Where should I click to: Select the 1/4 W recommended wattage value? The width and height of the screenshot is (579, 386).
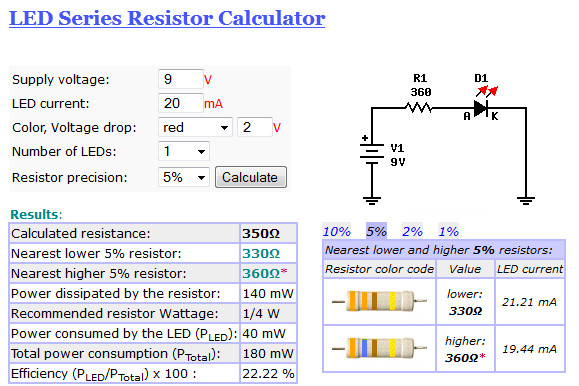[x=261, y=314]
